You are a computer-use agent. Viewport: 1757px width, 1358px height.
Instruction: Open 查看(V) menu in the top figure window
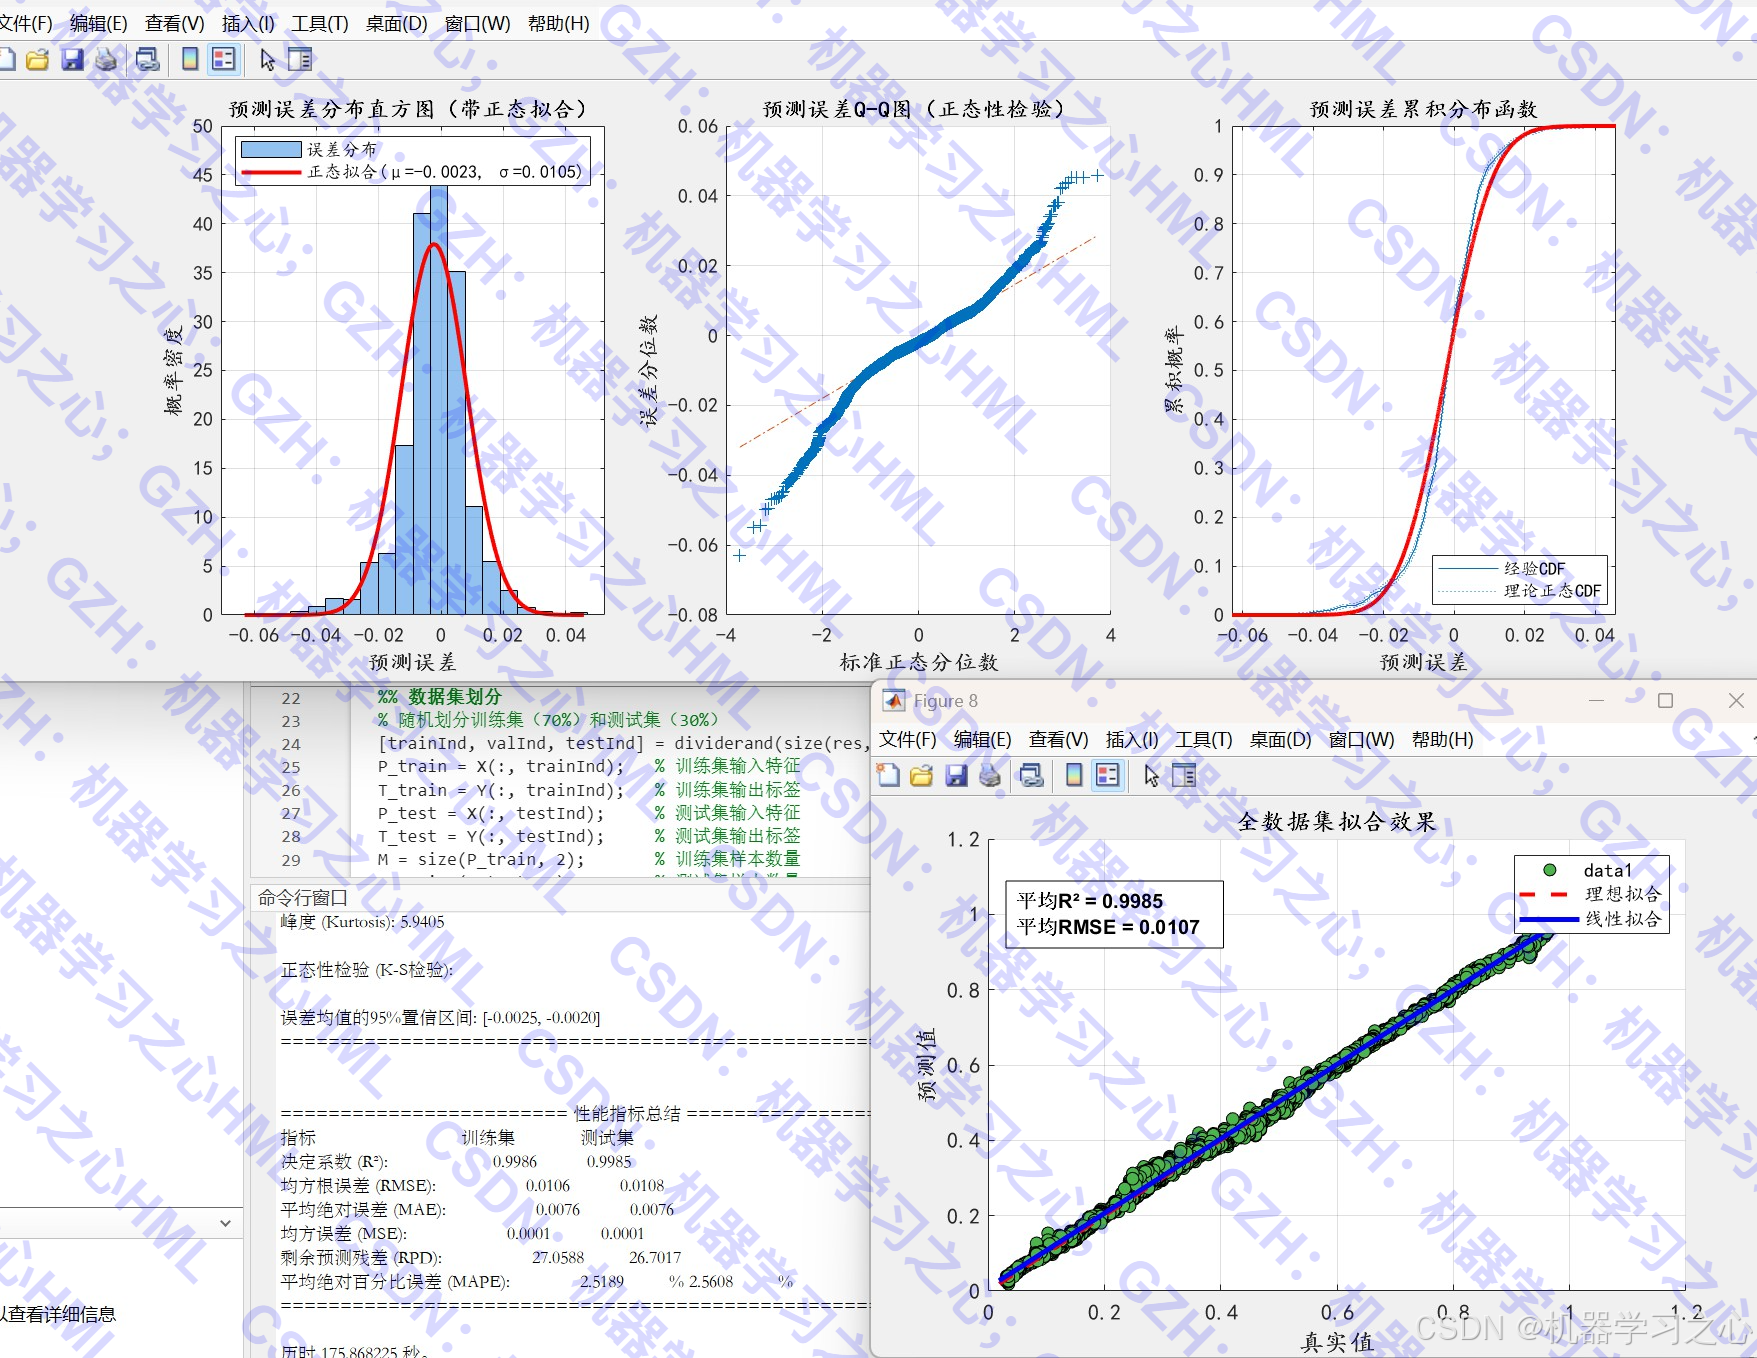pyautogui.click(x=174, y=23)
